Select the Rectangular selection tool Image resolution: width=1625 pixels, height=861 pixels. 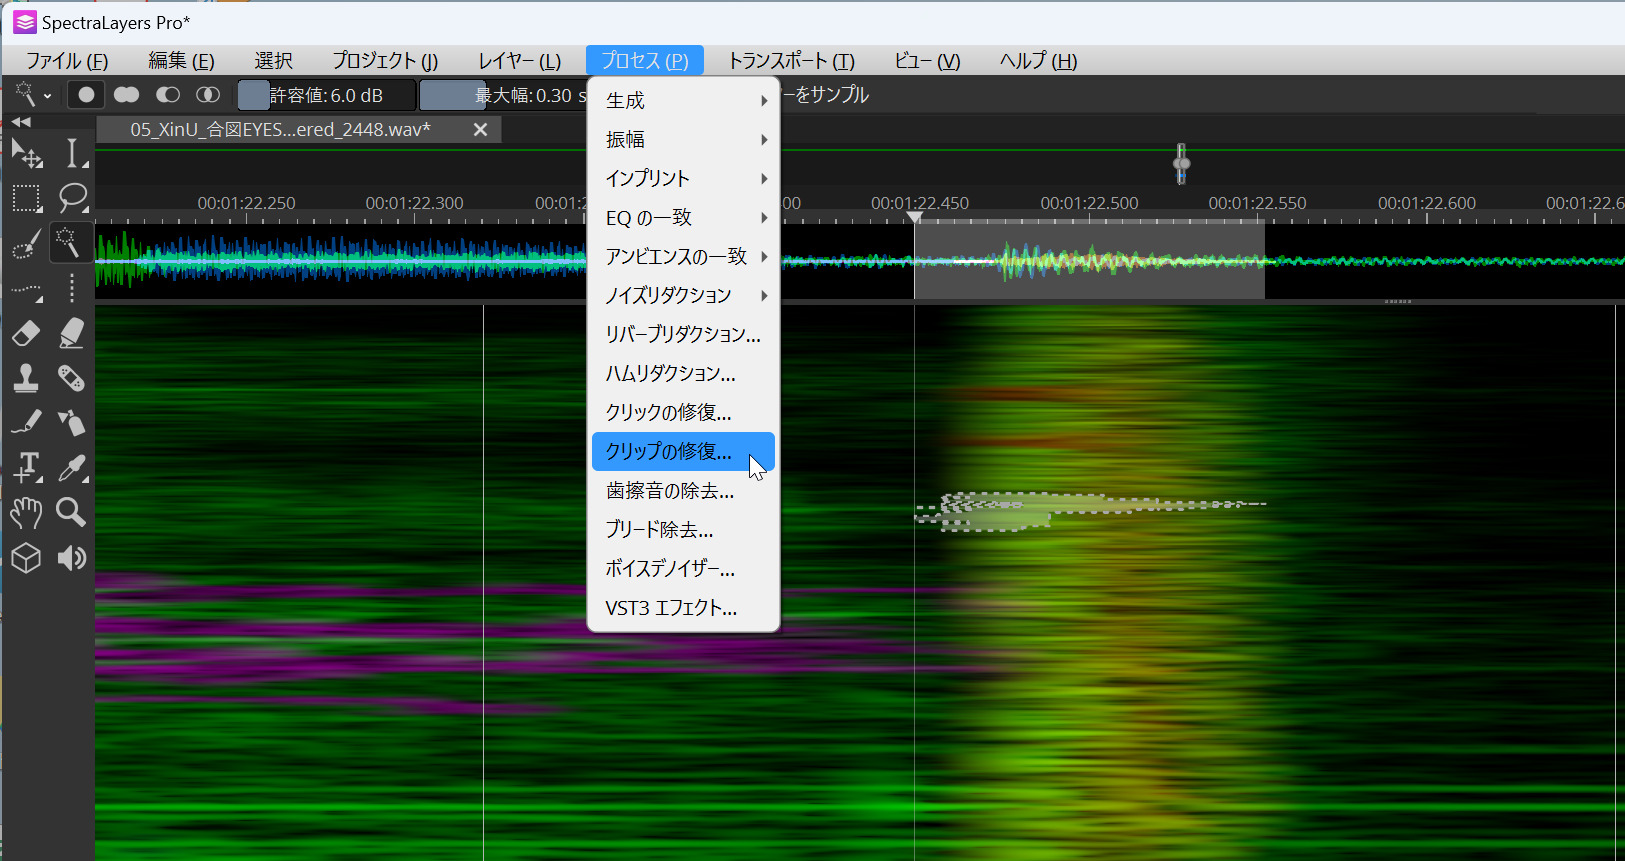pos(26,198)
